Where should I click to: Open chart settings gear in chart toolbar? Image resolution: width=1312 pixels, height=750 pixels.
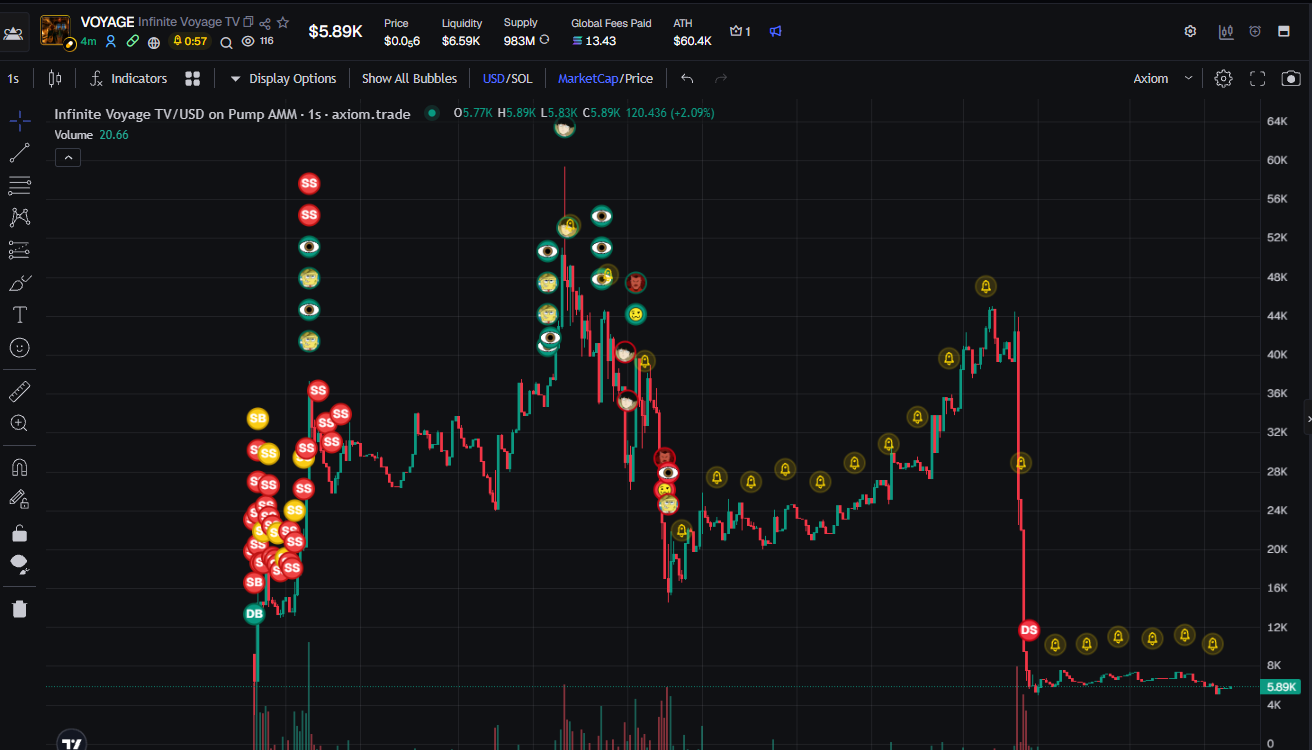click(1223, 78)
